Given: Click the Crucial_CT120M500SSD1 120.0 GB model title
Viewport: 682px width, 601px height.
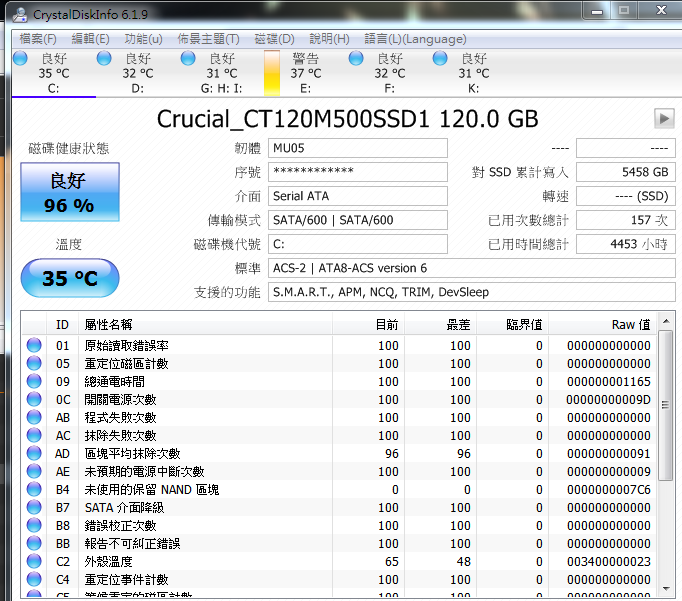Looking at the screenshot, I should (348, 119).
